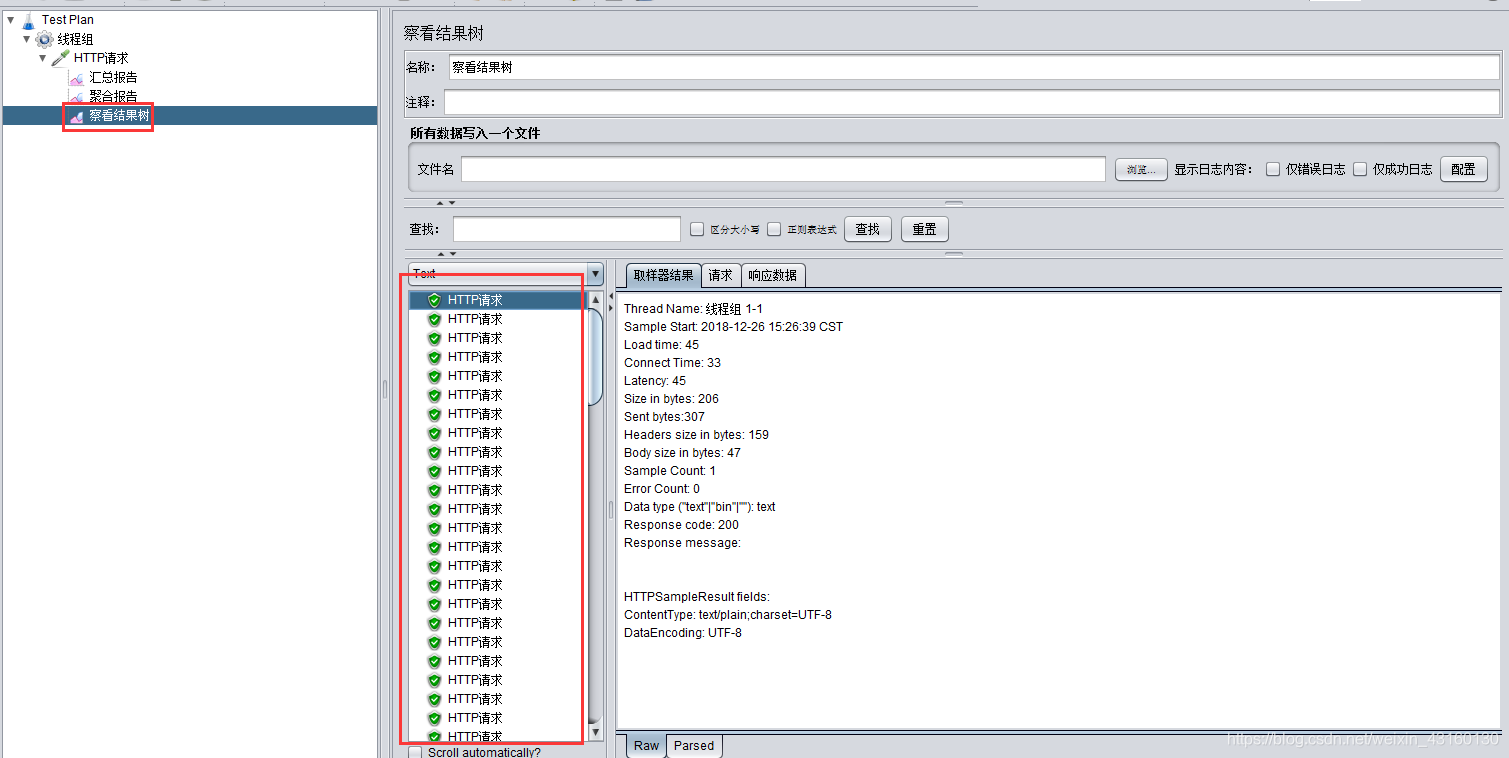Focus the 文件名 input field

(x=783, y=169)
